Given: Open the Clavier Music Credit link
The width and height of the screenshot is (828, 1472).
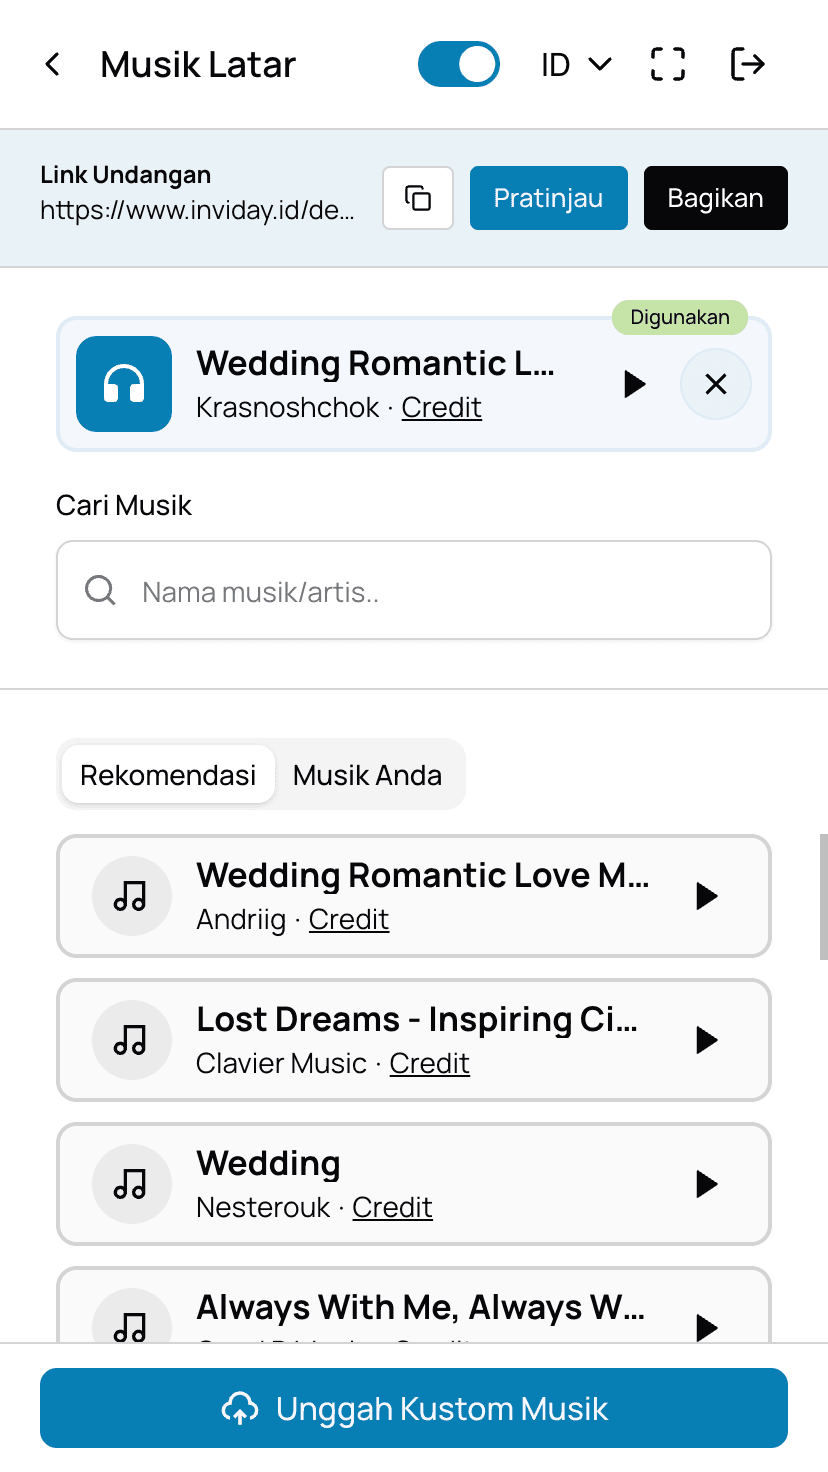Looking at the screenshot, I should pyautogui.click(x=430, y=1064).
